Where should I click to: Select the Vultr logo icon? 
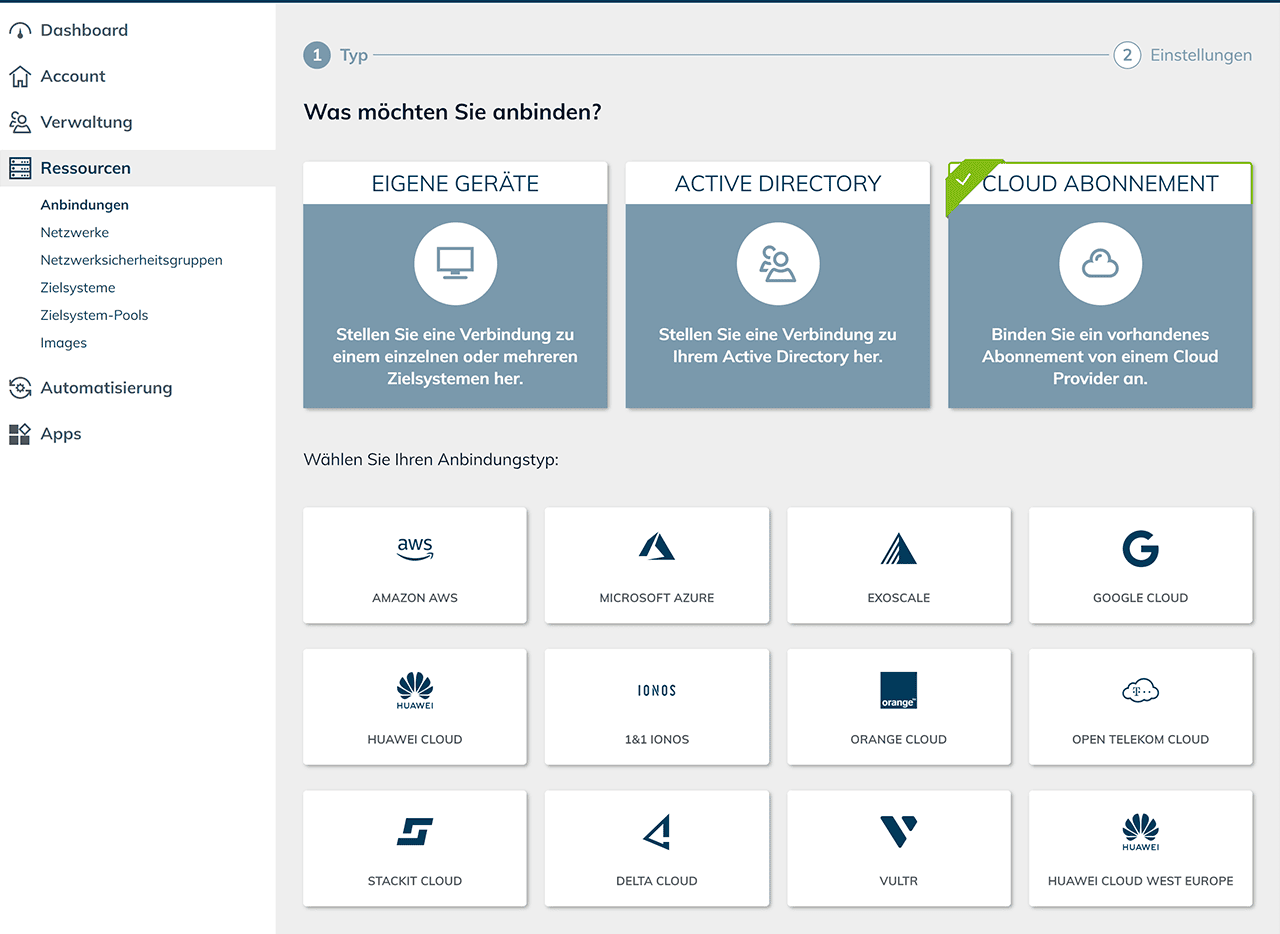coord(898,832)
